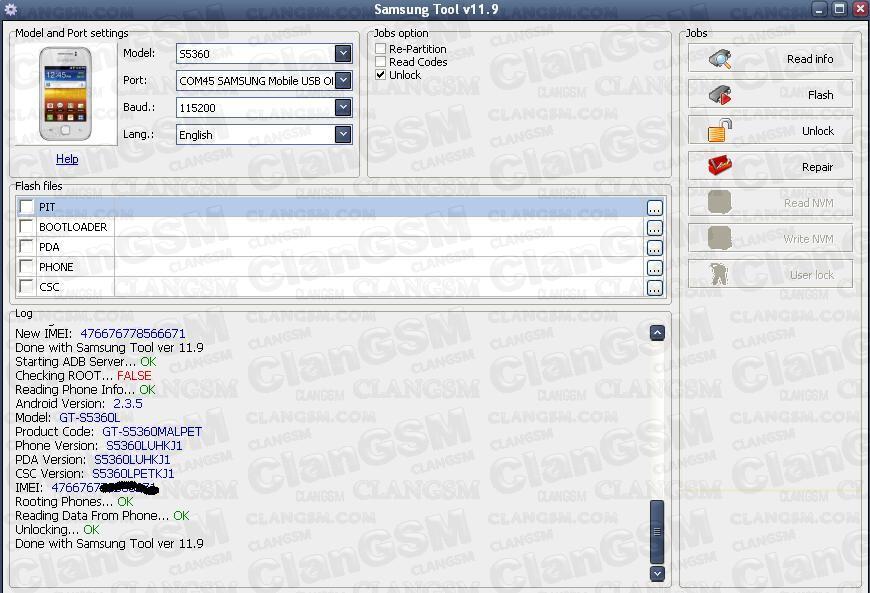Click the CSC row label
The image size is (870, 593).
pyautogui.click(x=49, y=287)
